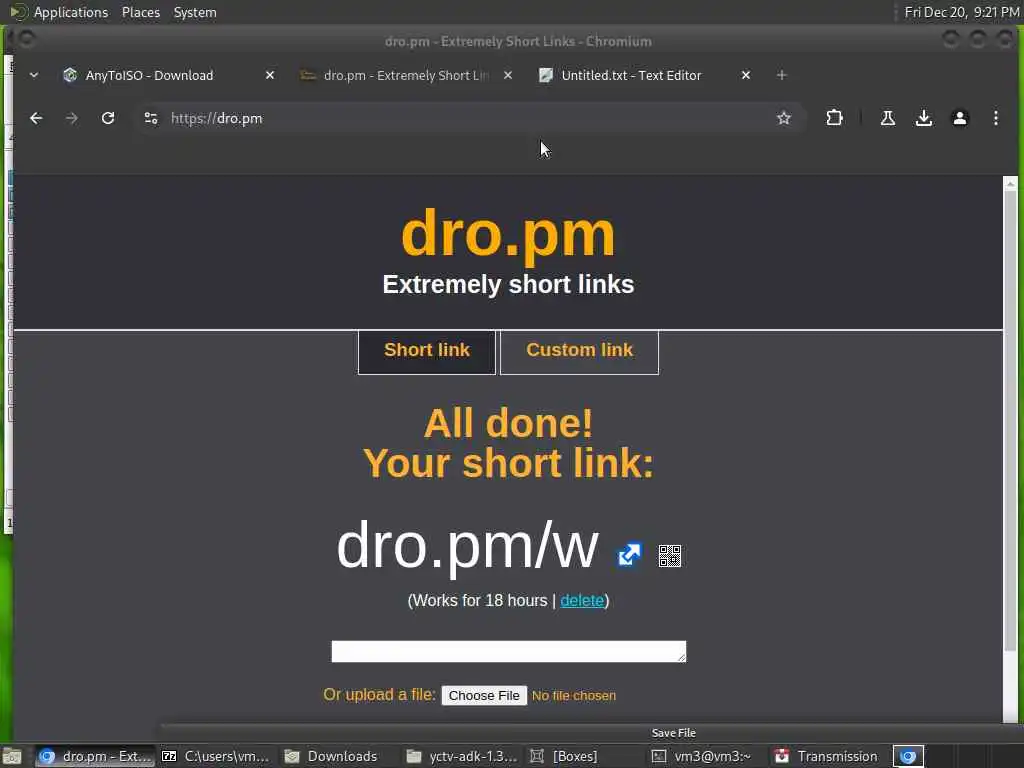Select the Short link tab
The width and height of the screenshot is (1024, 768).
click(427, 352)
